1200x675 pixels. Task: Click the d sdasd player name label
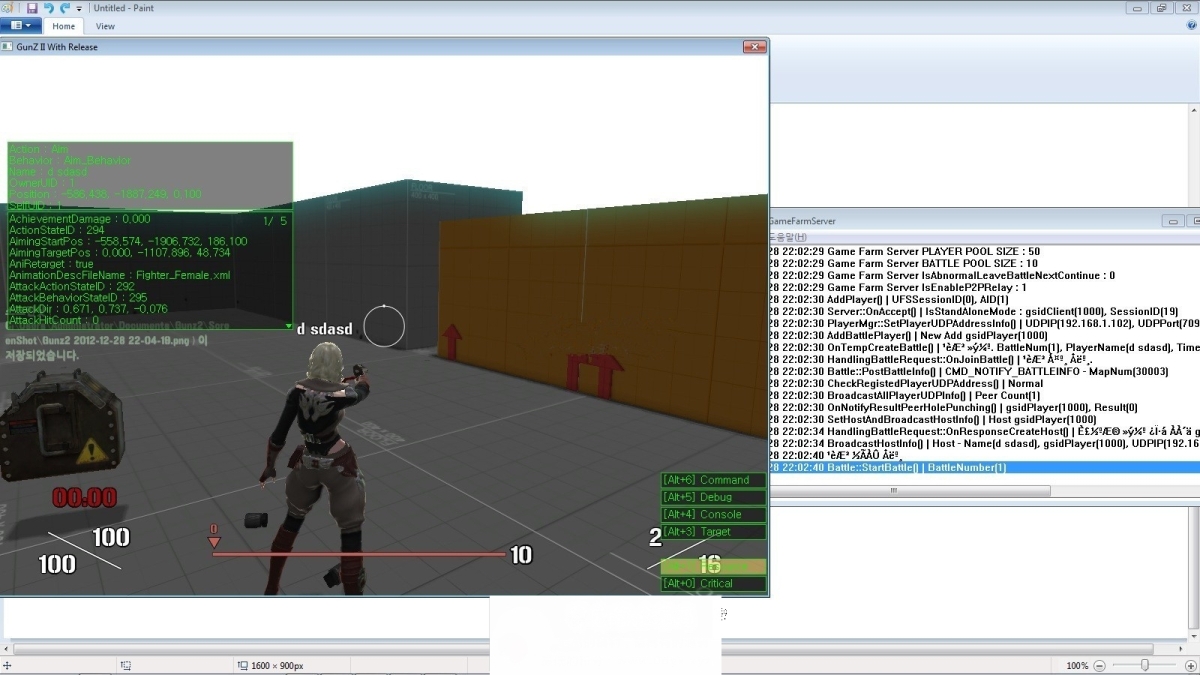(325, 329)
